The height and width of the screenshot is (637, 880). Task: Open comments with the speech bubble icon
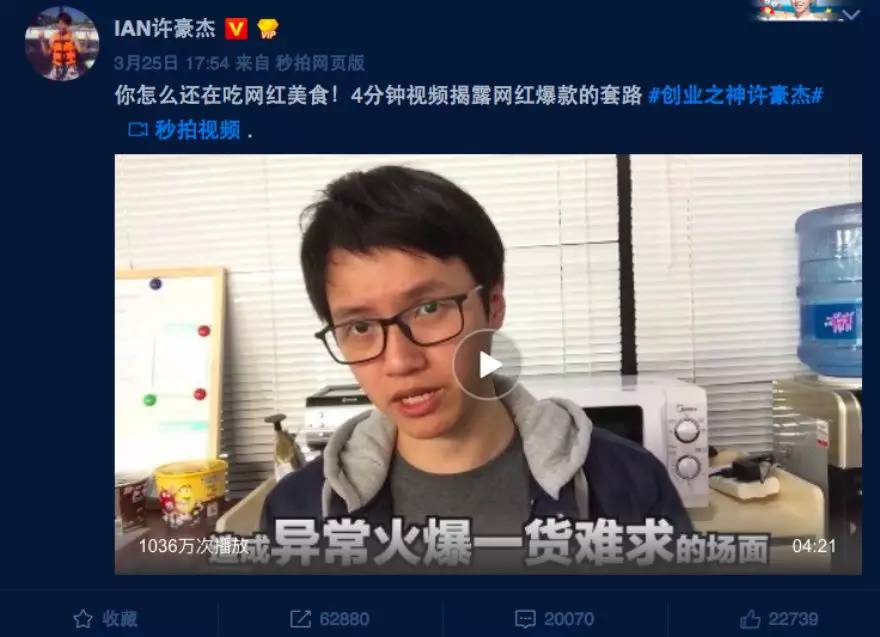[525, 619]
